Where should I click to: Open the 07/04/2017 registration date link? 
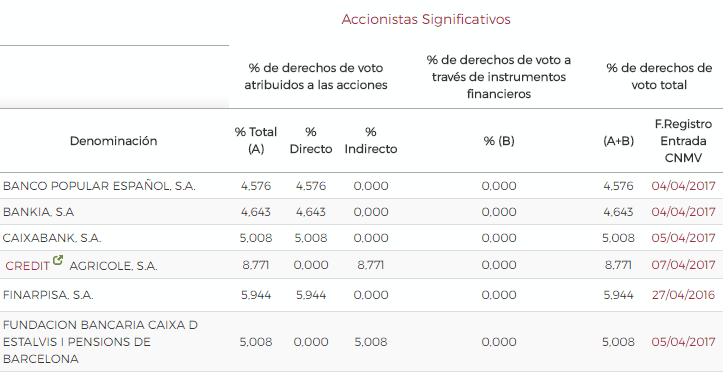[x=683, y=265]
